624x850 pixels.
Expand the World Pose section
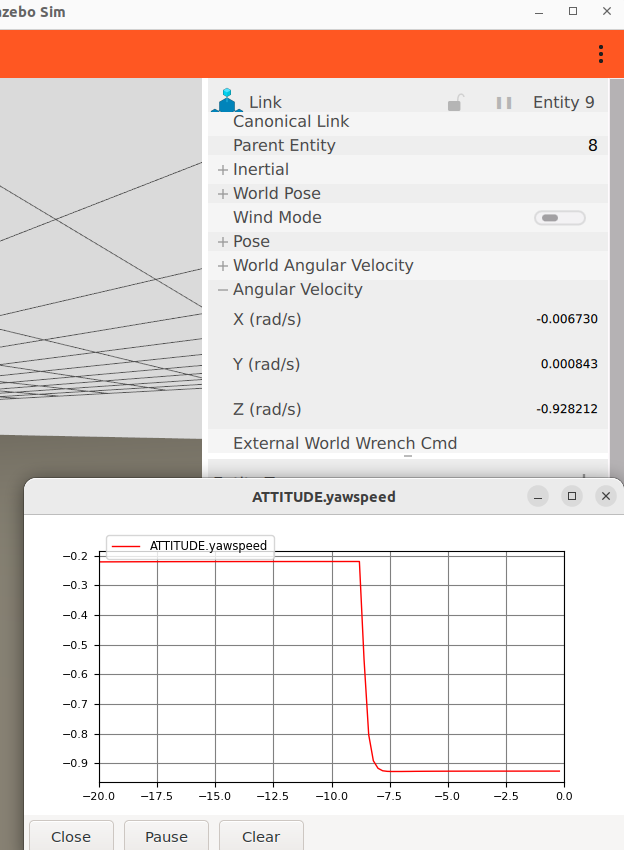(222, 194)
